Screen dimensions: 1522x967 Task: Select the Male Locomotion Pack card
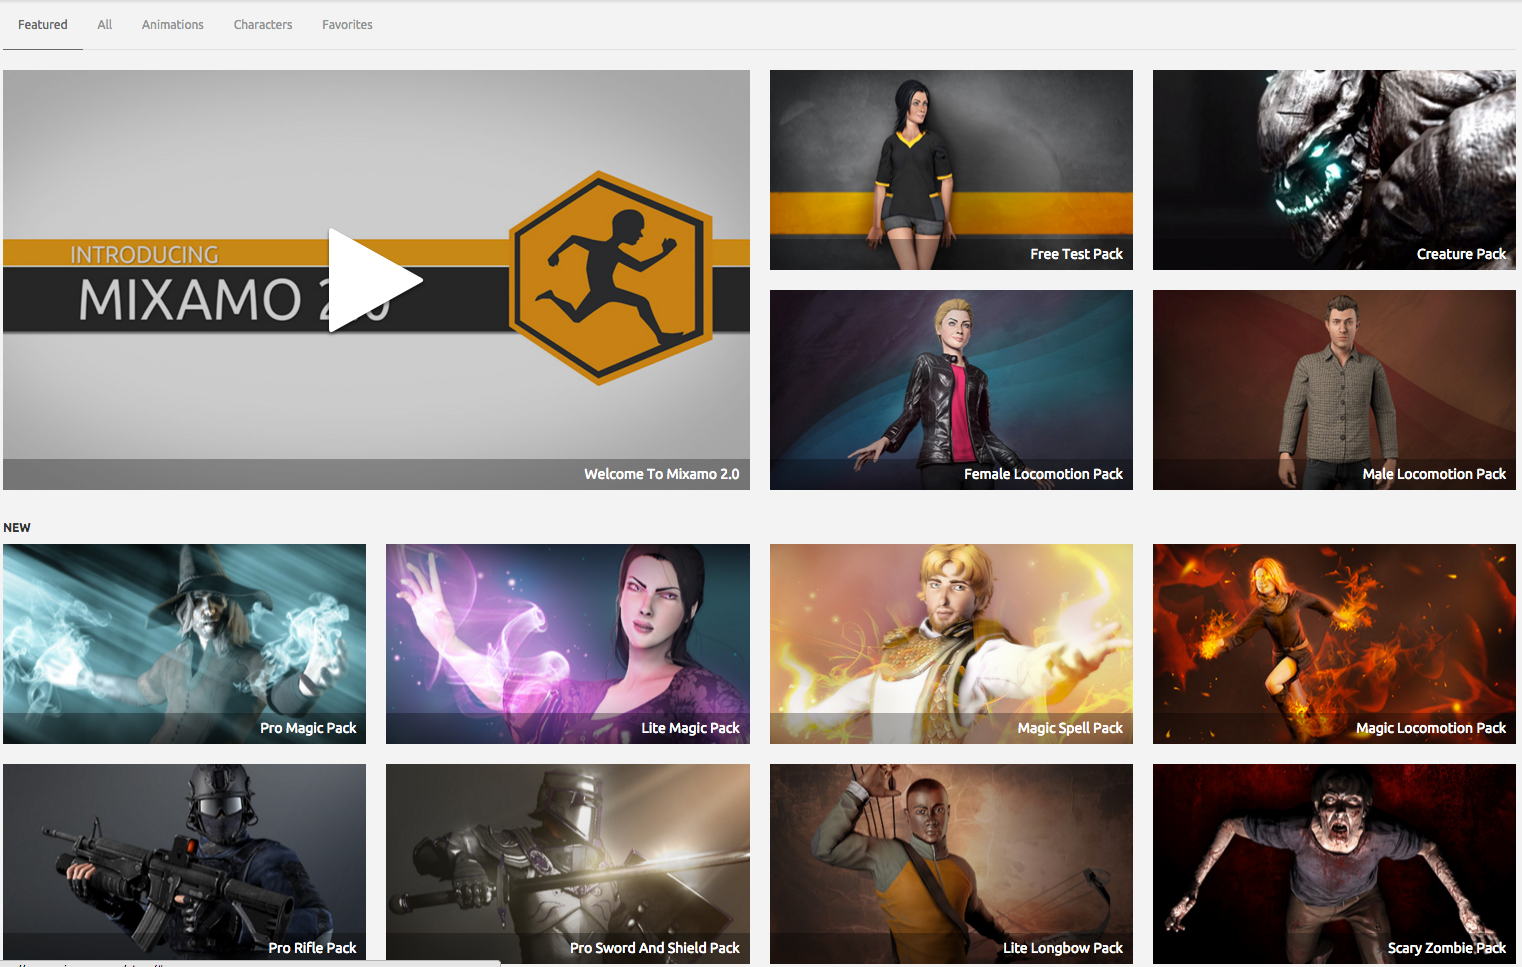[x=1334, y=390]
